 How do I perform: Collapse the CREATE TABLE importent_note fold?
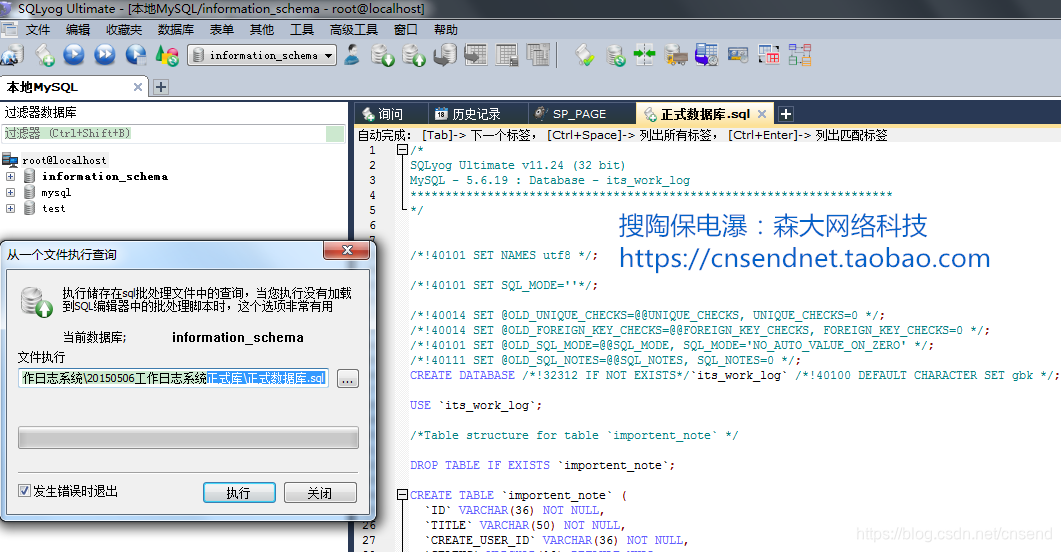(x=402, y=495)
